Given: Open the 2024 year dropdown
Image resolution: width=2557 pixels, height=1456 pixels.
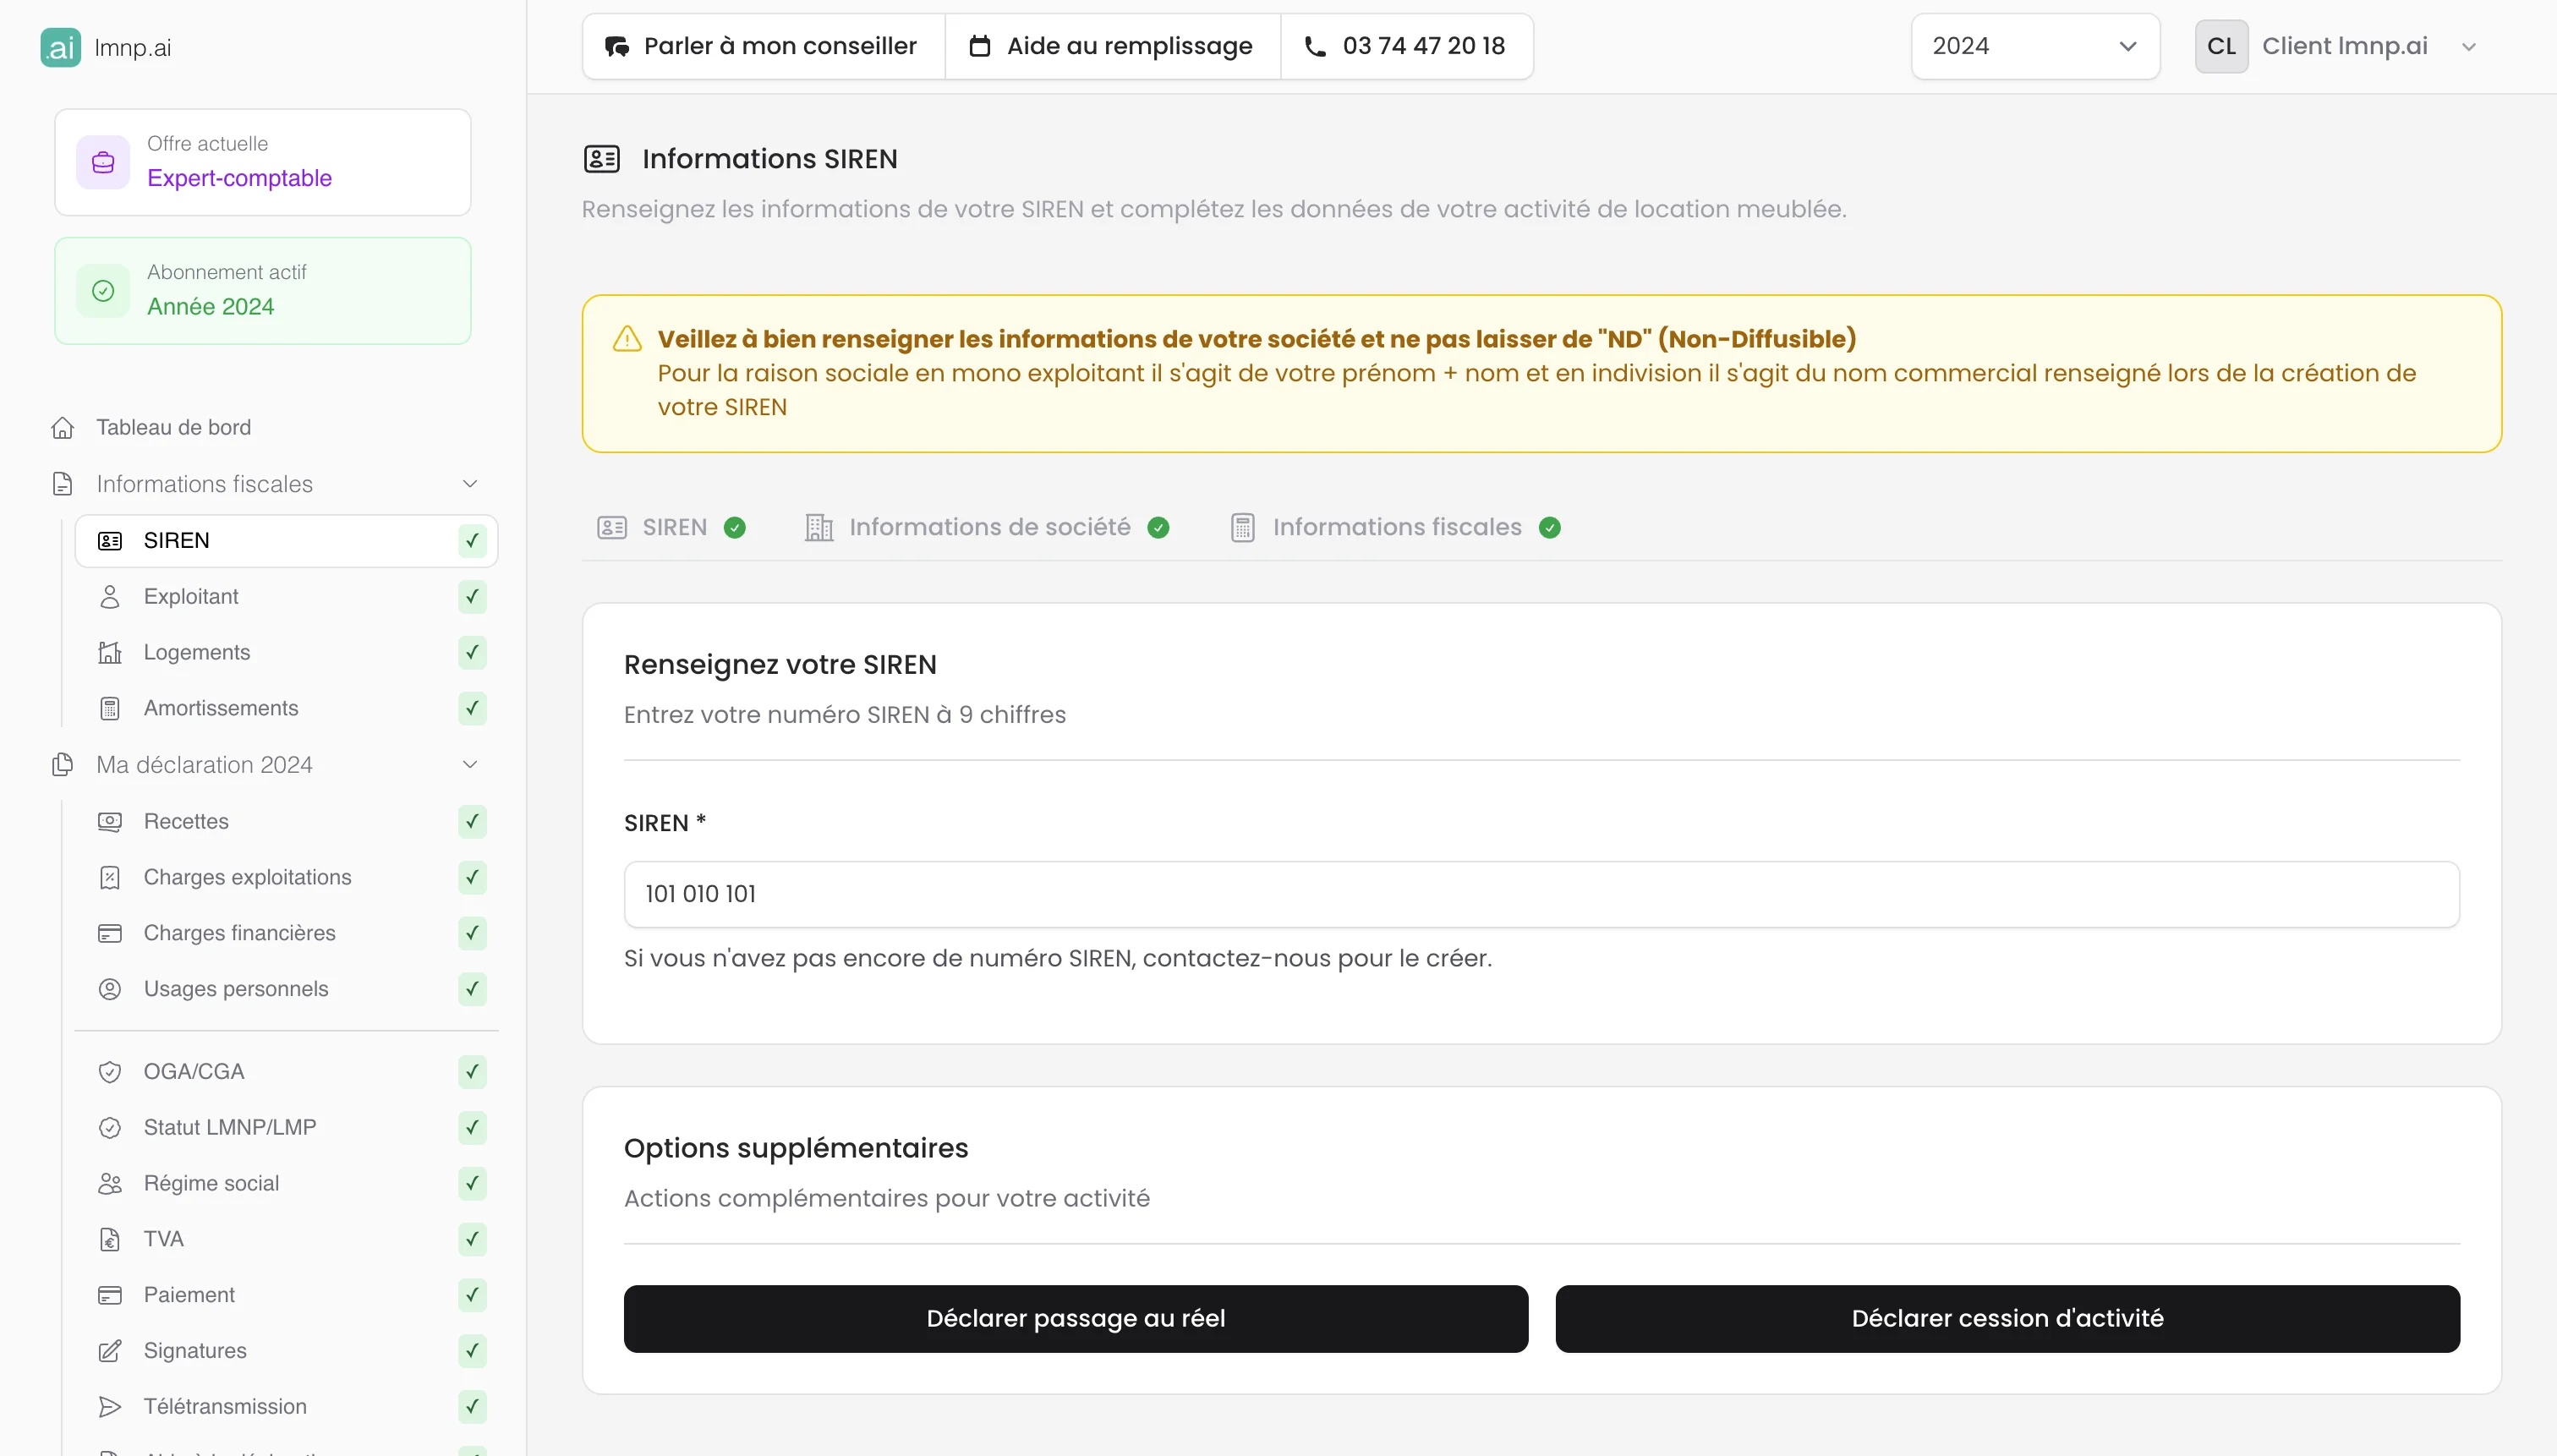Looking at the screenshot, I should [2034, 45].
